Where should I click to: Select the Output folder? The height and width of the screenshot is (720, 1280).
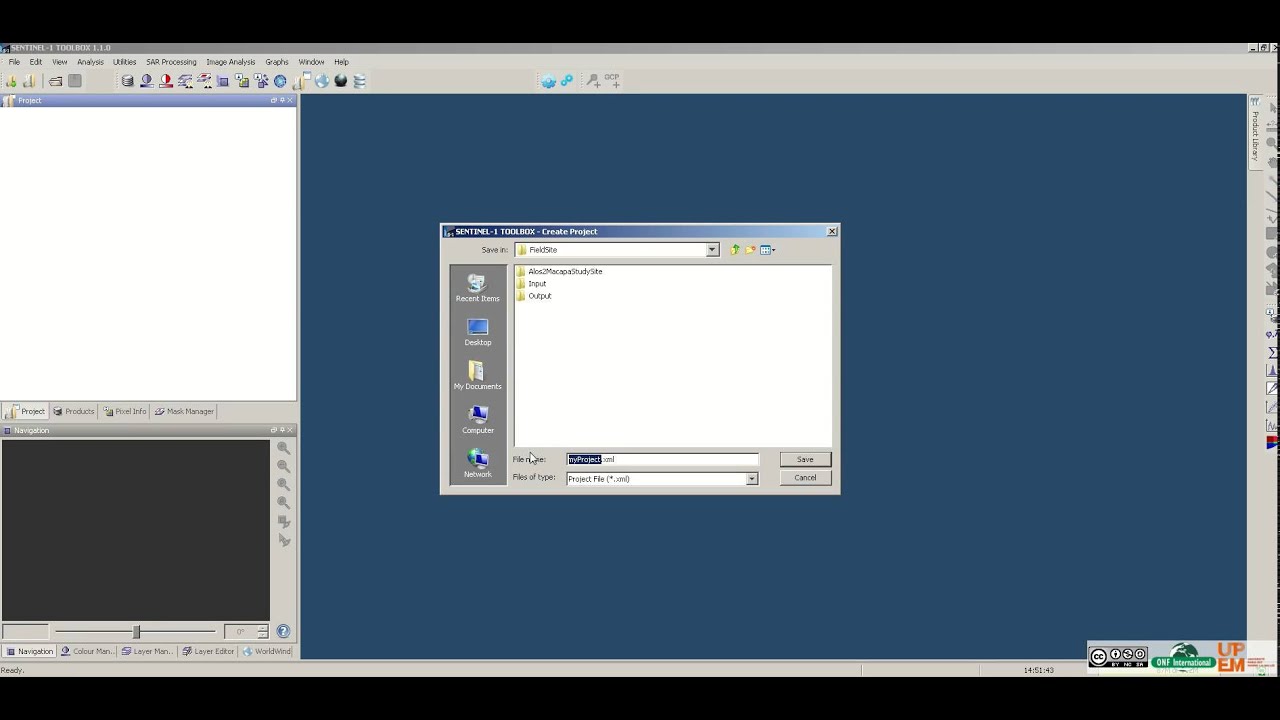pyautogui.click(x=533, y=296)
